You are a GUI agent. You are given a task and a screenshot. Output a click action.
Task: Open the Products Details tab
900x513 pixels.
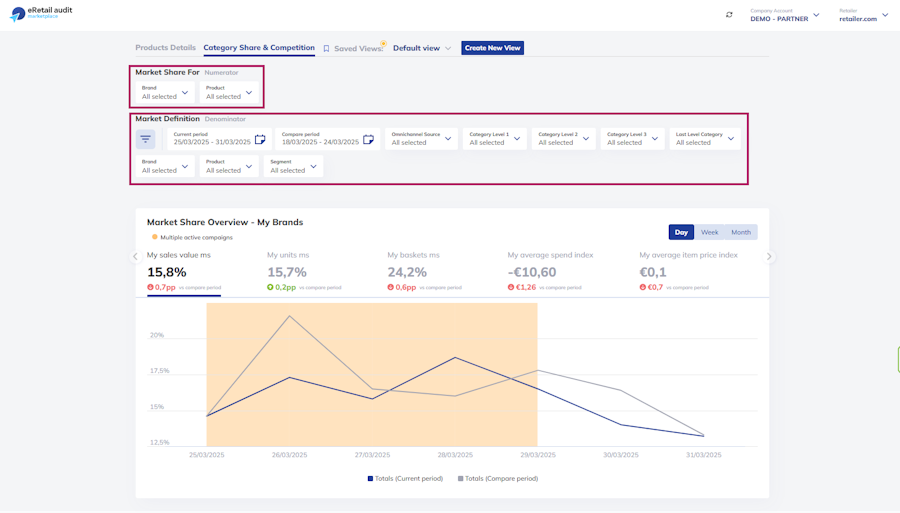165,48
